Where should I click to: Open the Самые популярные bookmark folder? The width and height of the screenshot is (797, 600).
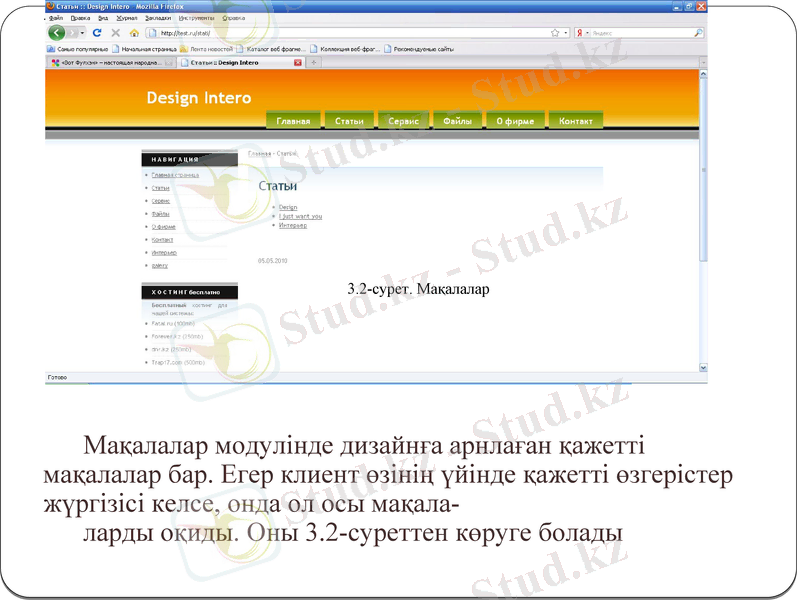click(x=77, y=49)
